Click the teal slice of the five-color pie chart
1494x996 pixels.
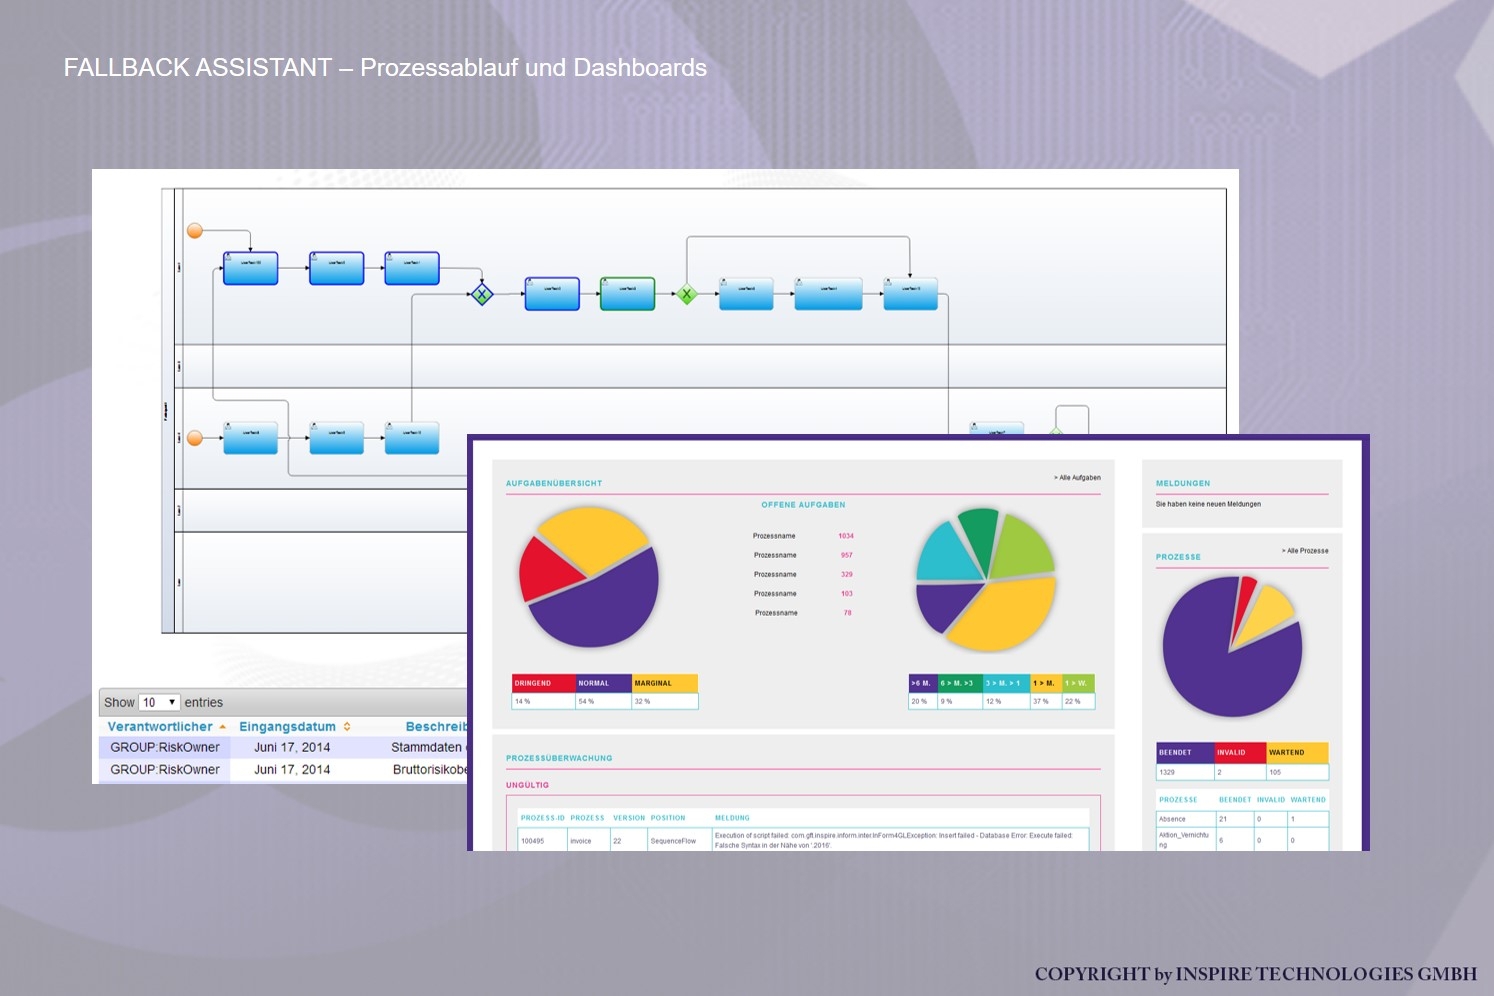(946, 553)
